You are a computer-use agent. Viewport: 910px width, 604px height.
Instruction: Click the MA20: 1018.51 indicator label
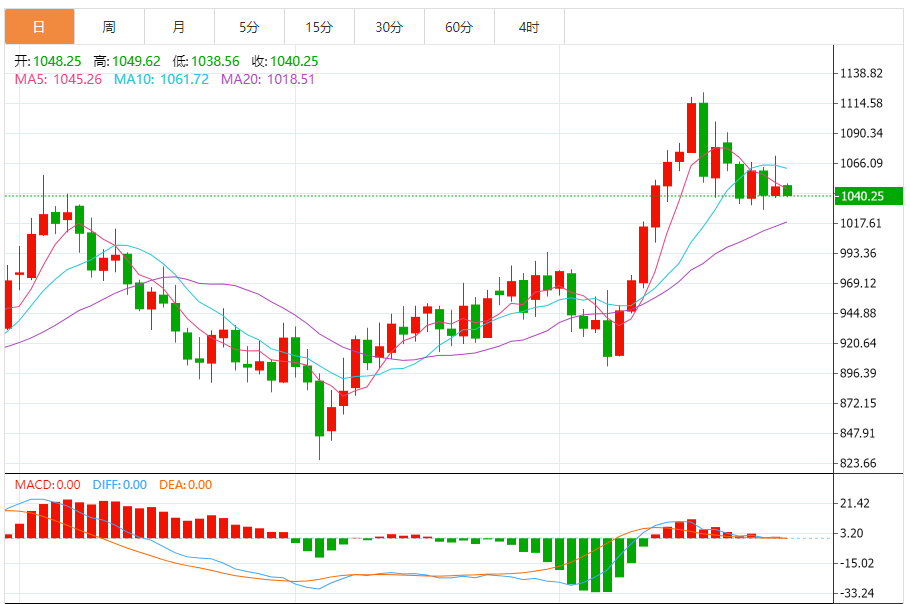click(268, 79)
